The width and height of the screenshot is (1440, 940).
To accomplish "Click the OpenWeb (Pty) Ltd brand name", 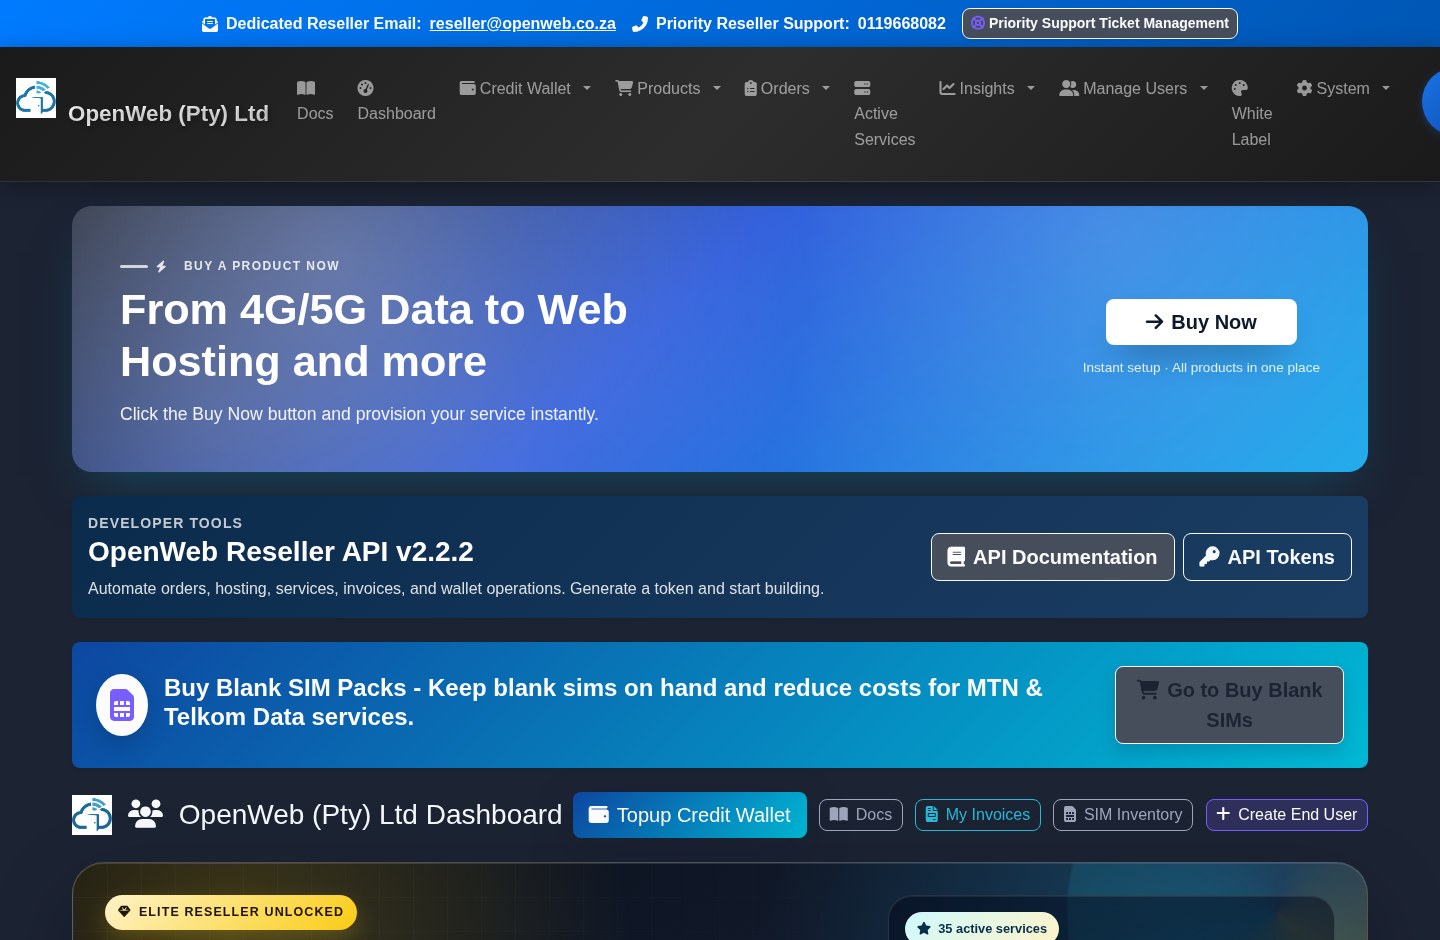I will click(x=168, y=113).
